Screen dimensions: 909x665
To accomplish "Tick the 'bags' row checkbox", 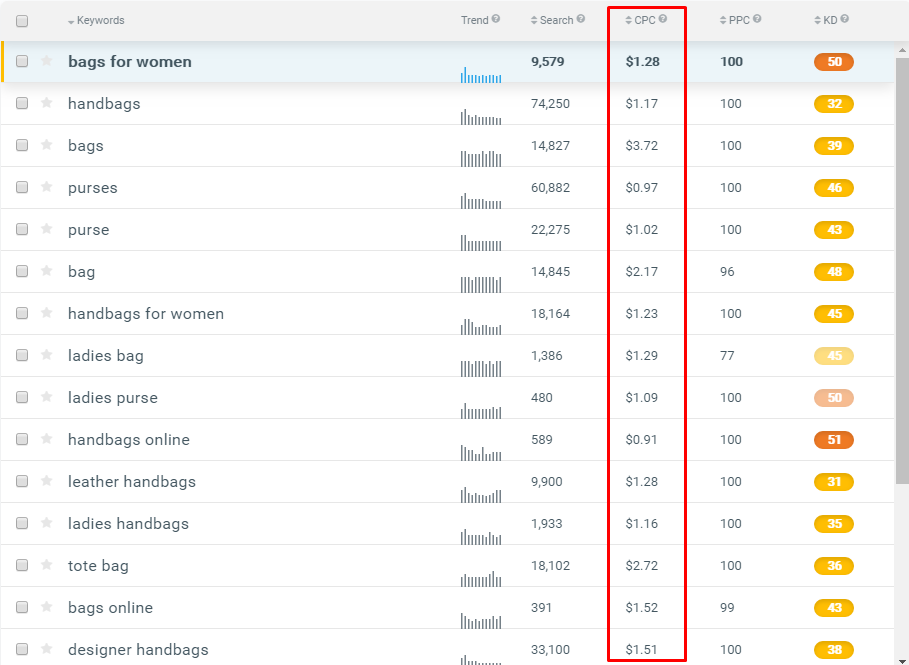I will 22,145.
